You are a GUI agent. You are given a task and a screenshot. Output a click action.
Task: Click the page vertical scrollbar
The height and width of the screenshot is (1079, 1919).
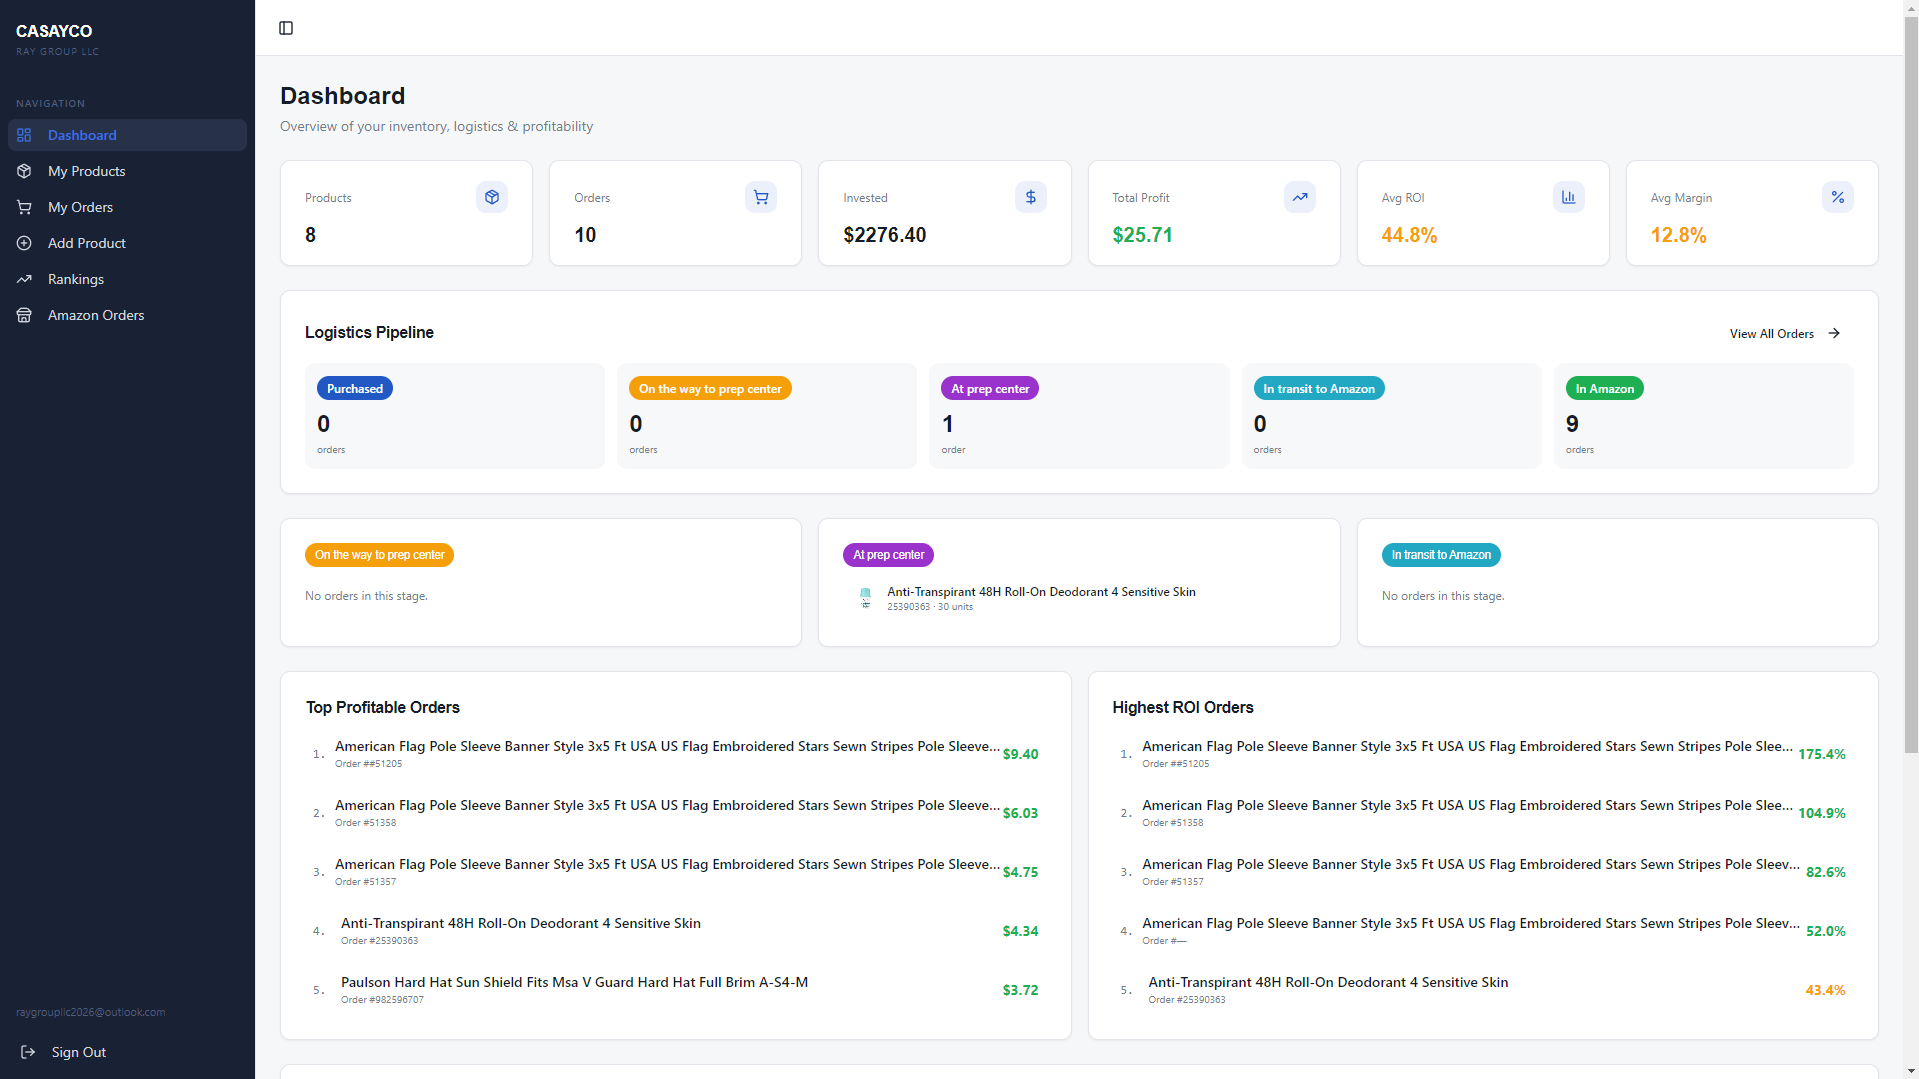tap(1911, 385)
